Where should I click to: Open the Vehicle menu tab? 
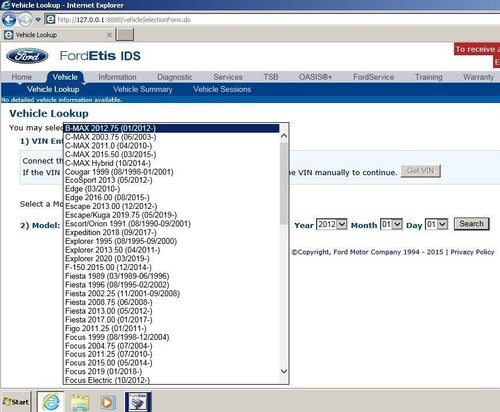pyautogui.click(x=65, y=77)
